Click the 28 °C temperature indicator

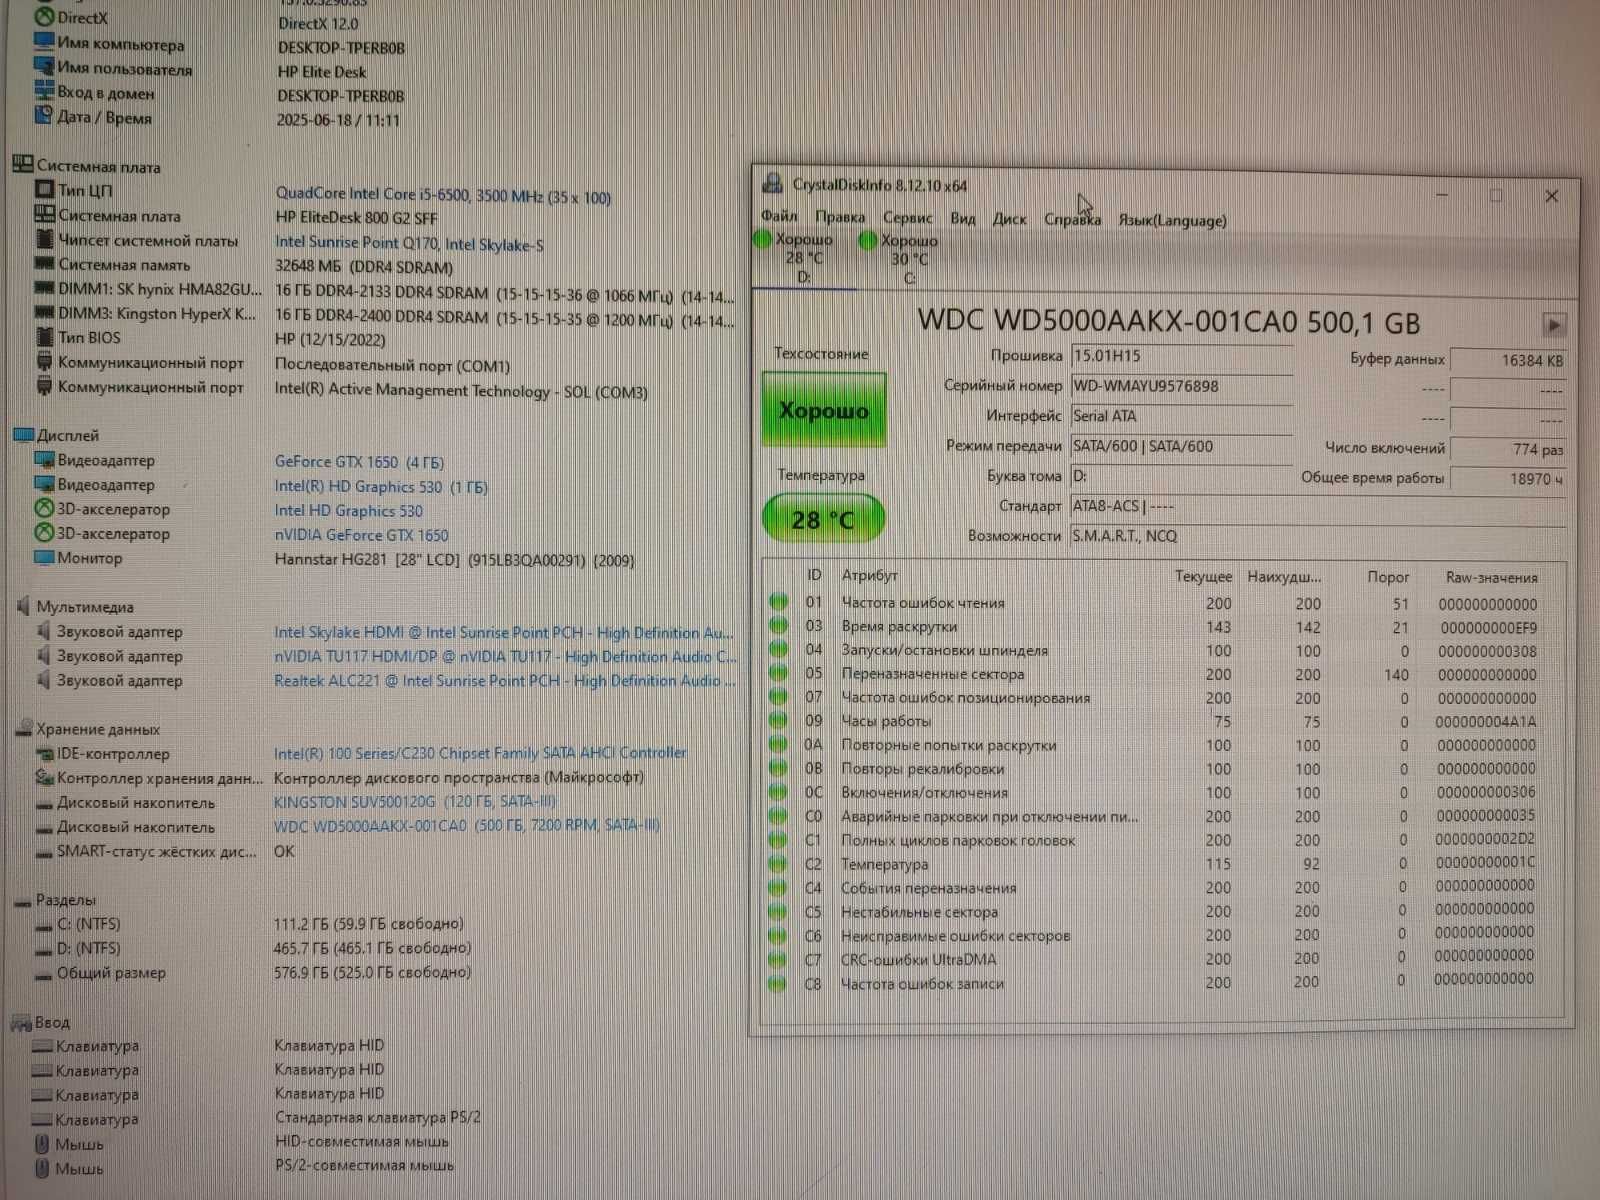(x=823, y=520)
